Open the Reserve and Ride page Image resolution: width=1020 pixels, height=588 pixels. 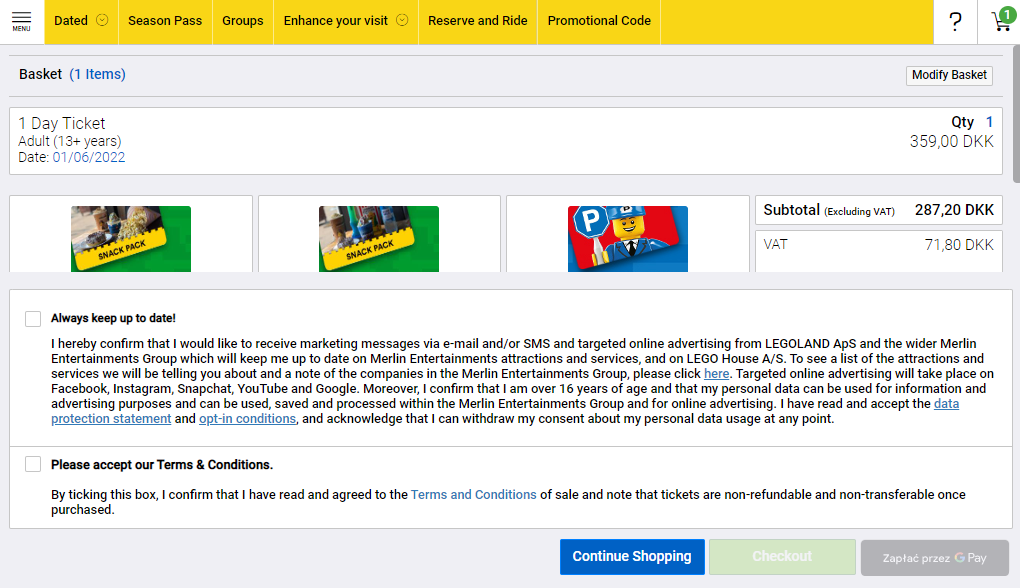click(477, 21)
